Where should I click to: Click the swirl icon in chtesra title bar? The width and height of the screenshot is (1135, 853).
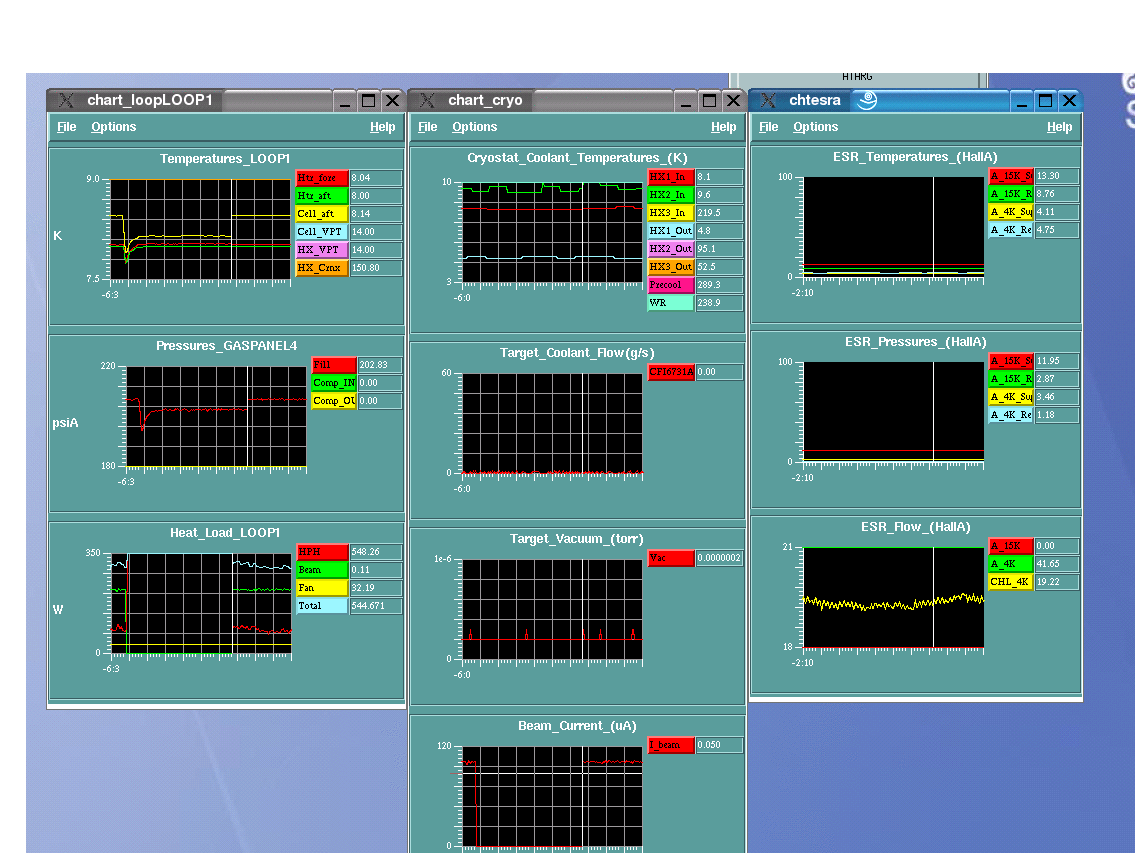[x=866, y=100]
